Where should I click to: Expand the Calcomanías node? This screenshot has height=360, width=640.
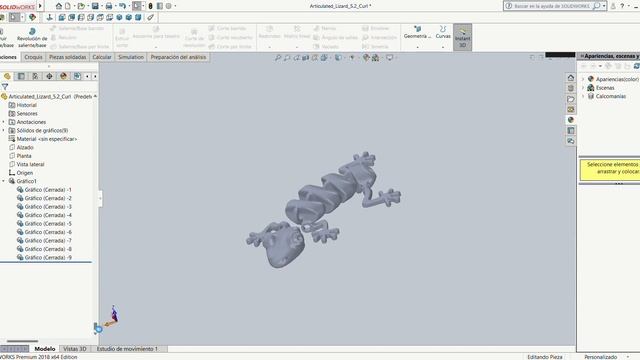[x=583, y=96]
